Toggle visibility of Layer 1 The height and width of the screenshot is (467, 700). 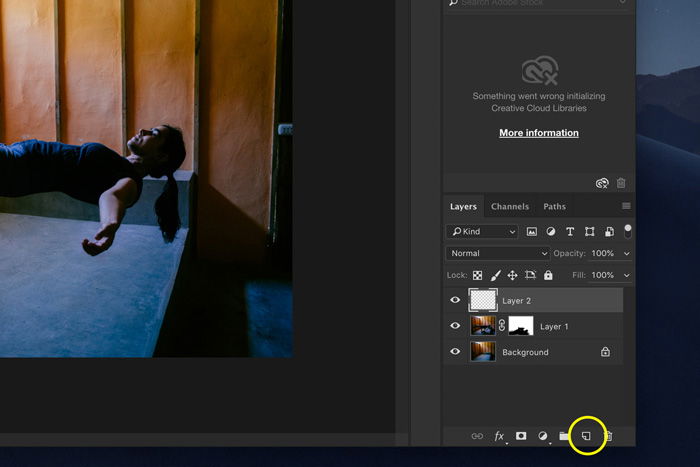pyautogui.click(x=455, y=326)
